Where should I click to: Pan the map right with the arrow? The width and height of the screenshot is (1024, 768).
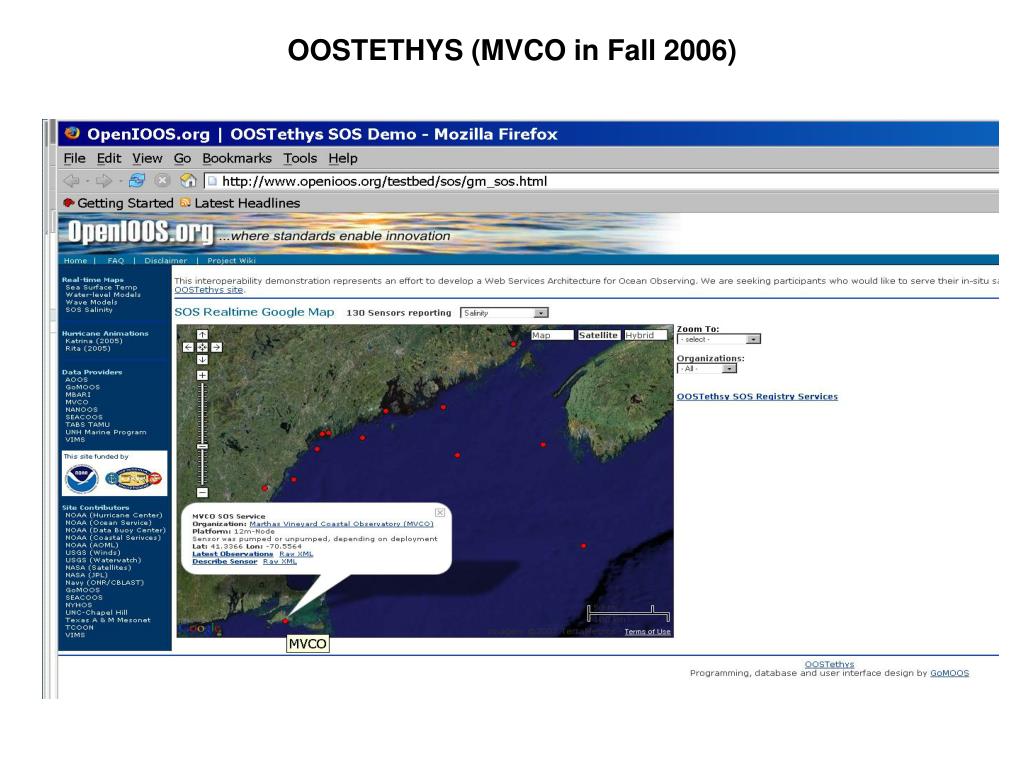pos(216,347)
